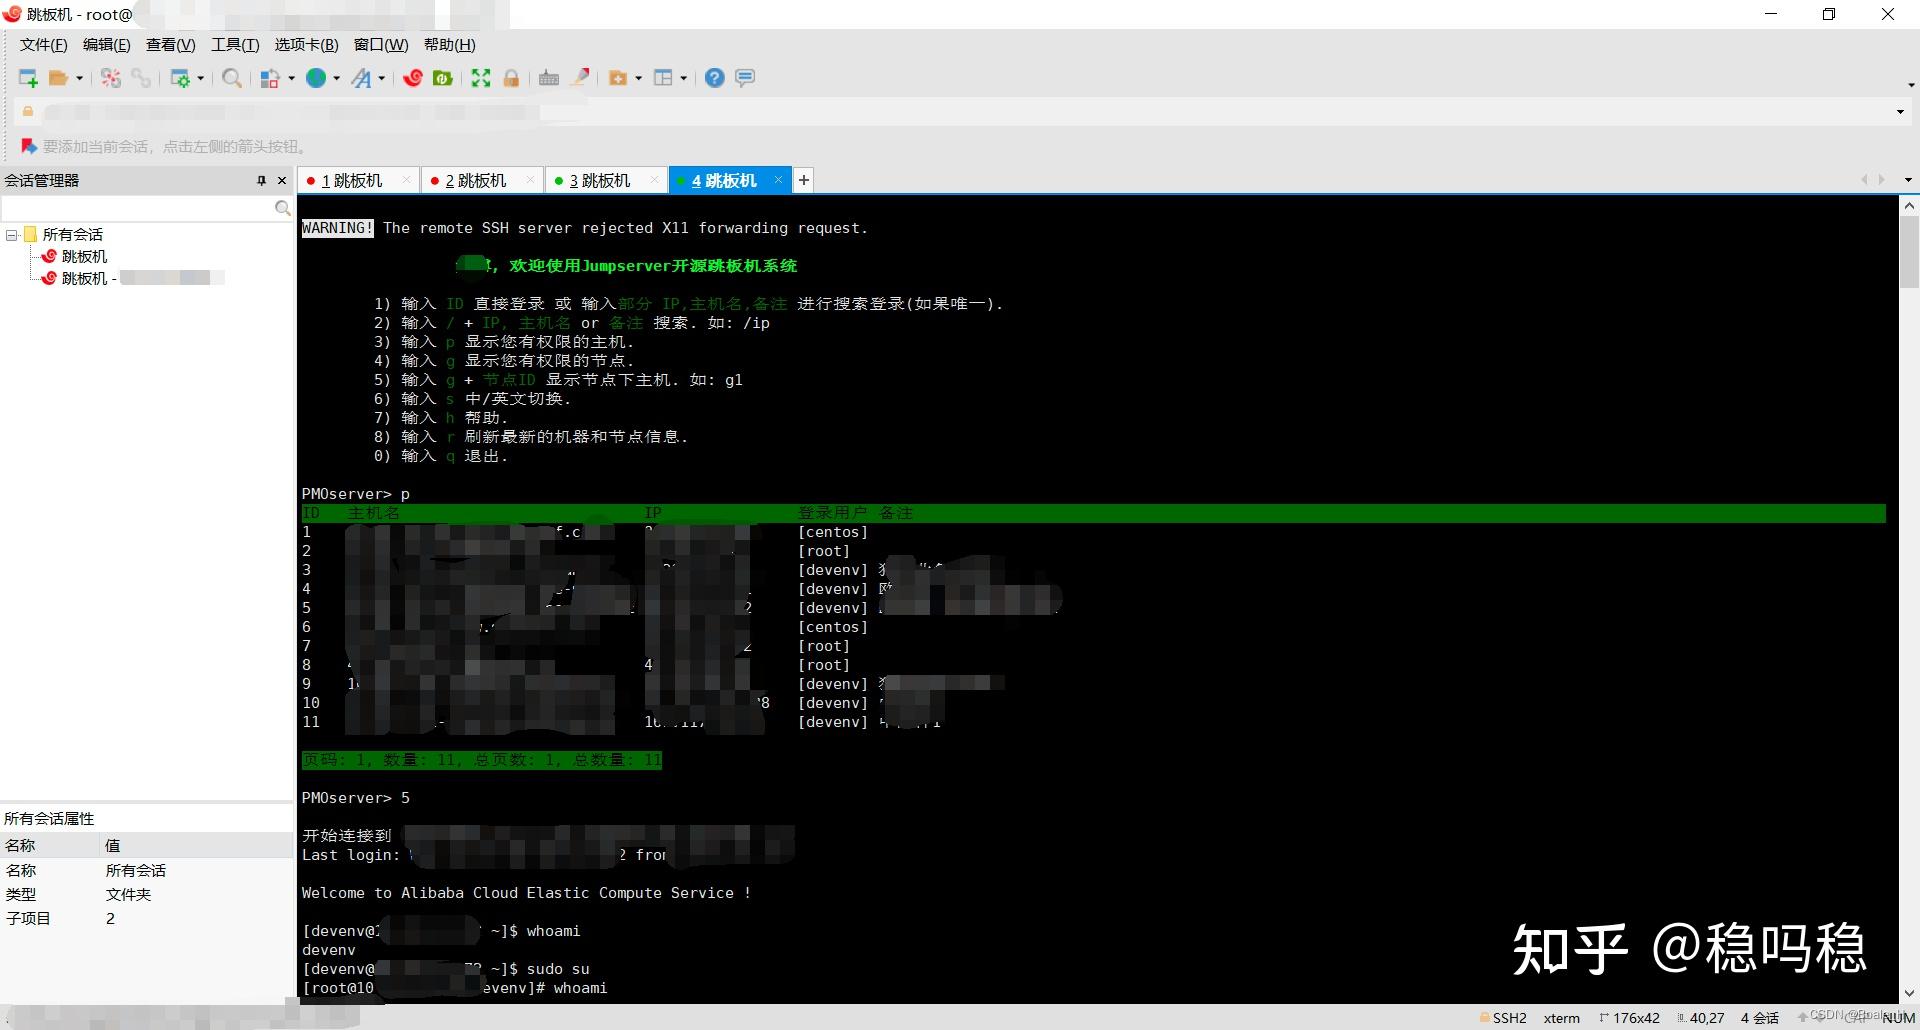Open the key mapping keyboard icon
This screenshot has width=1920, height=1030.
coord(549,78)
